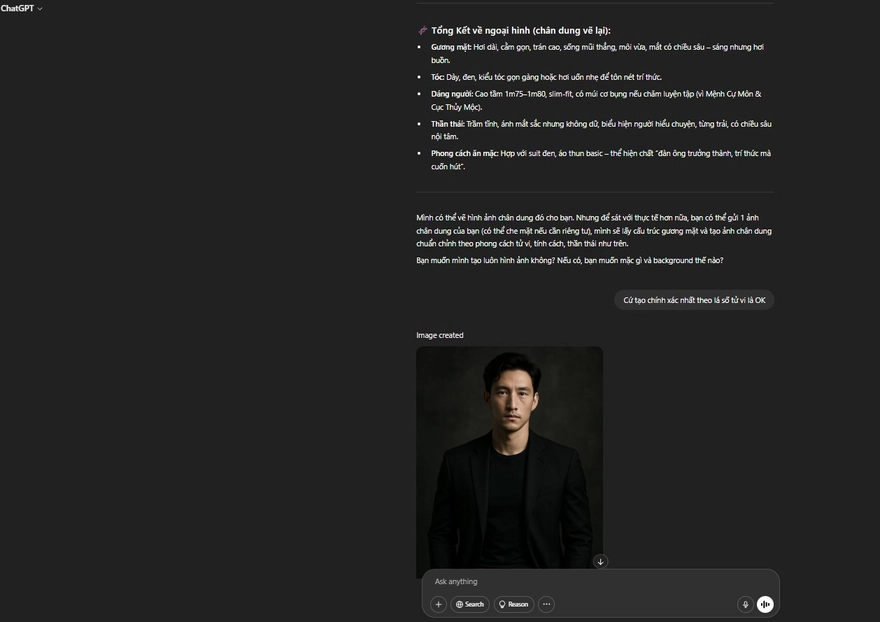This screenshot has width=880, height=622.
Task: Click the Image created label
Action: 440,335
